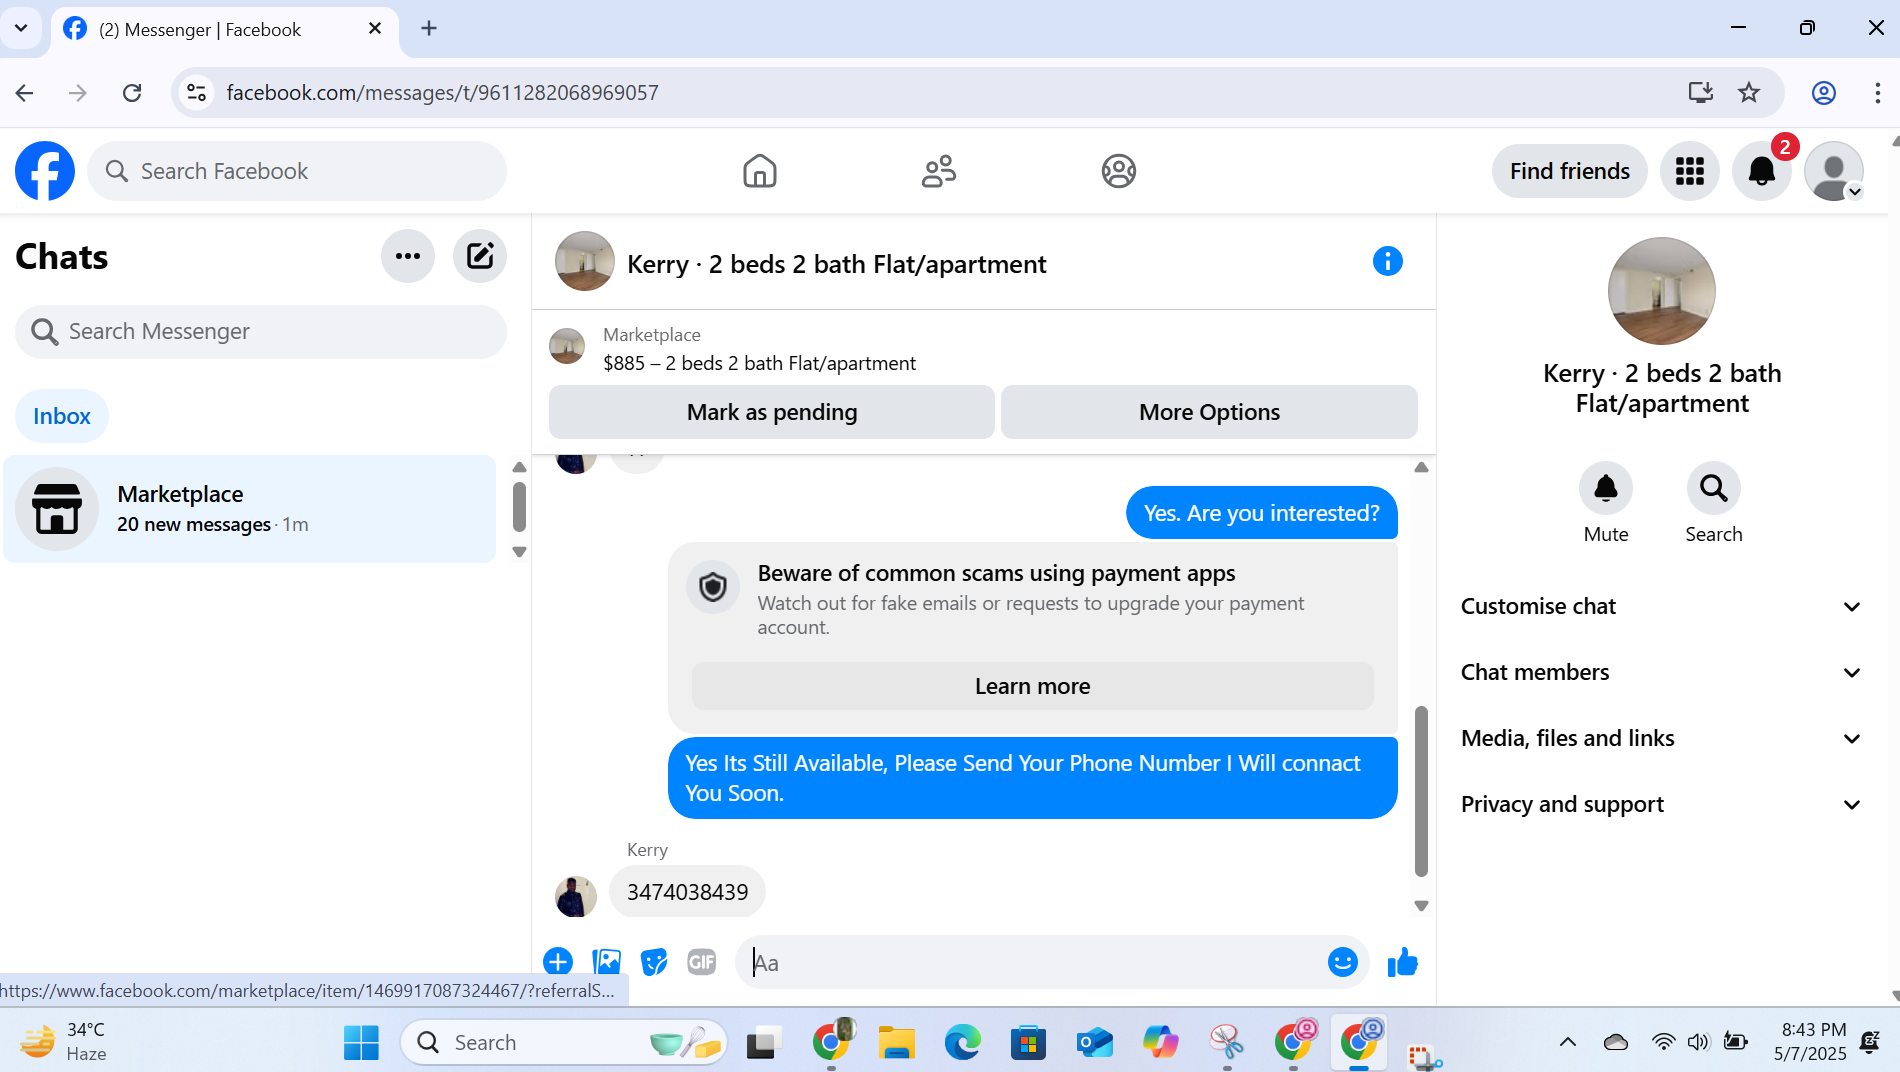The width and height of the screenshot is (1900, 1072).
Task: Mute the conversation with the bell icon
Action: [x=1606, y=488]
